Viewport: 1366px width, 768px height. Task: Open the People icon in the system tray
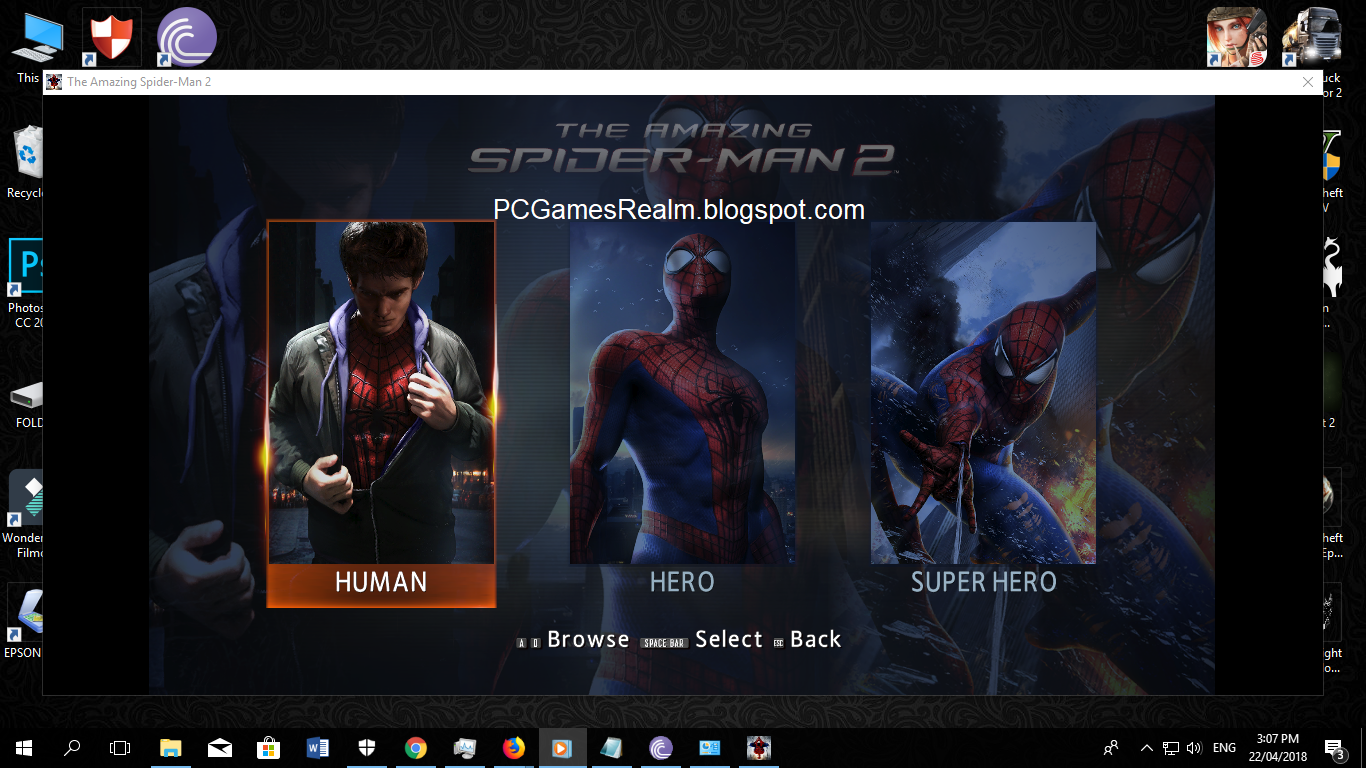click(x=1111, y=748)
